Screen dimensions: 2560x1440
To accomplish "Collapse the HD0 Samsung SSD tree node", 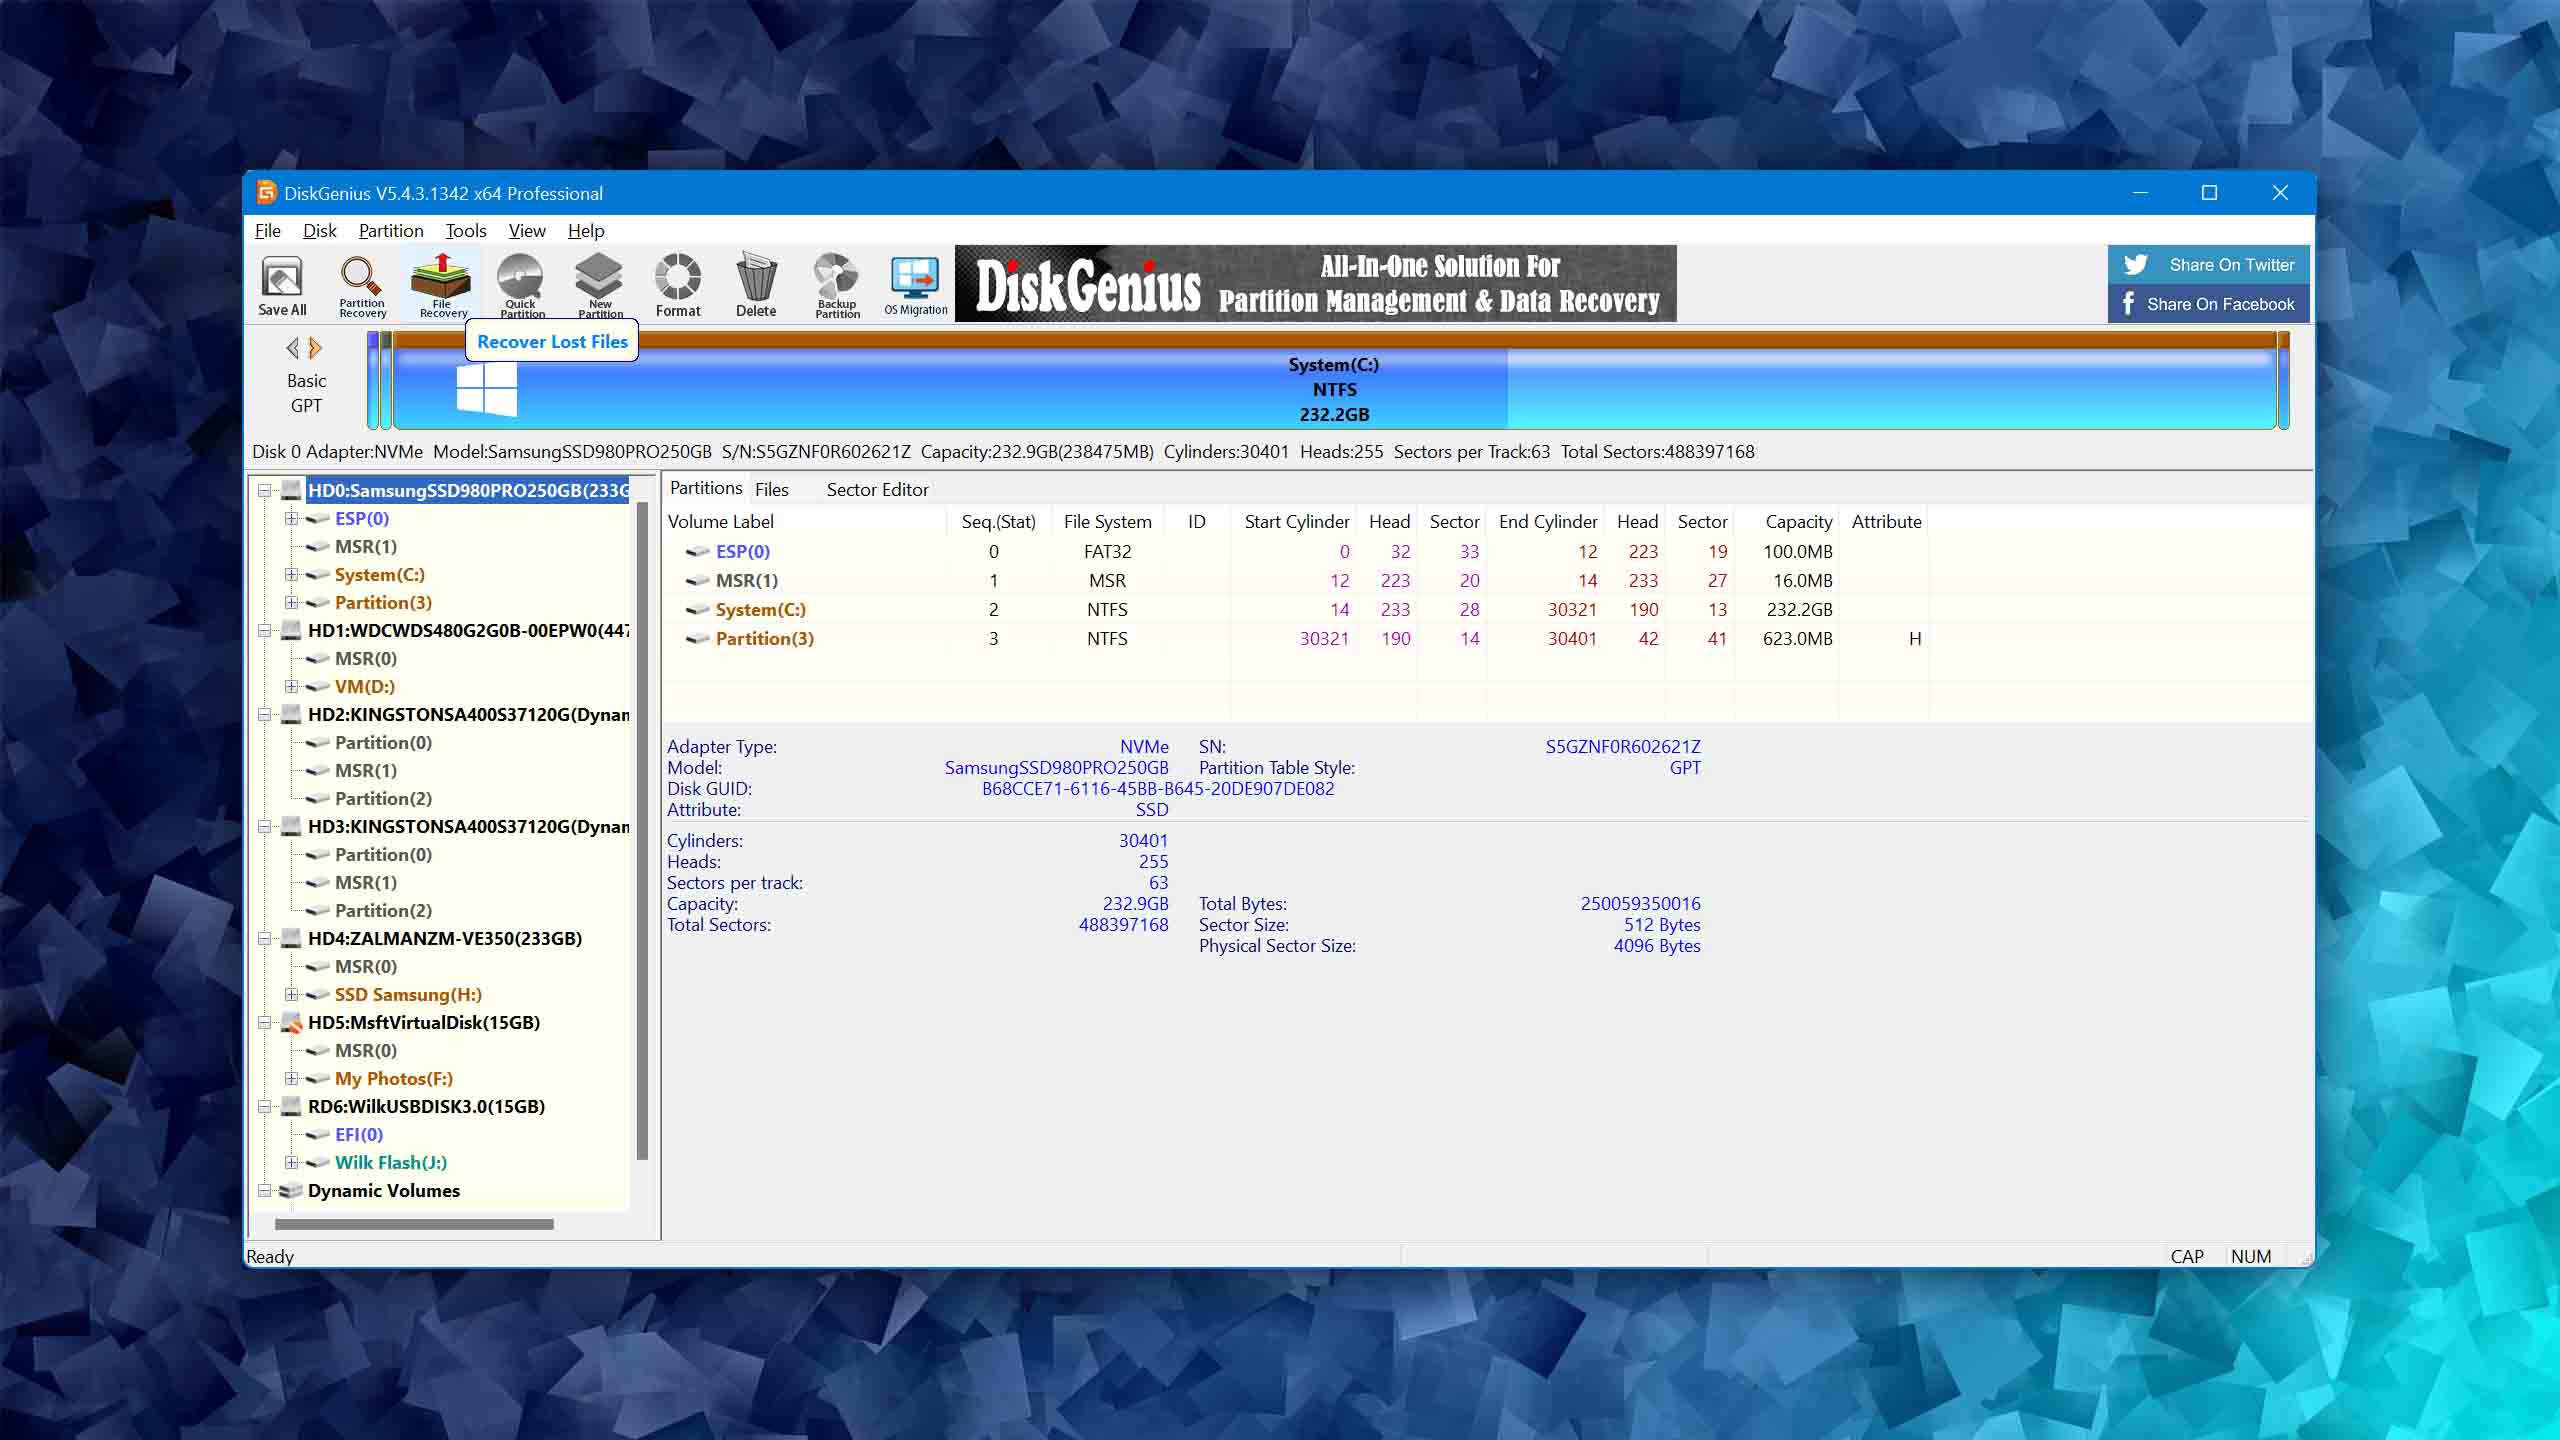I will [x=264, y=490].
